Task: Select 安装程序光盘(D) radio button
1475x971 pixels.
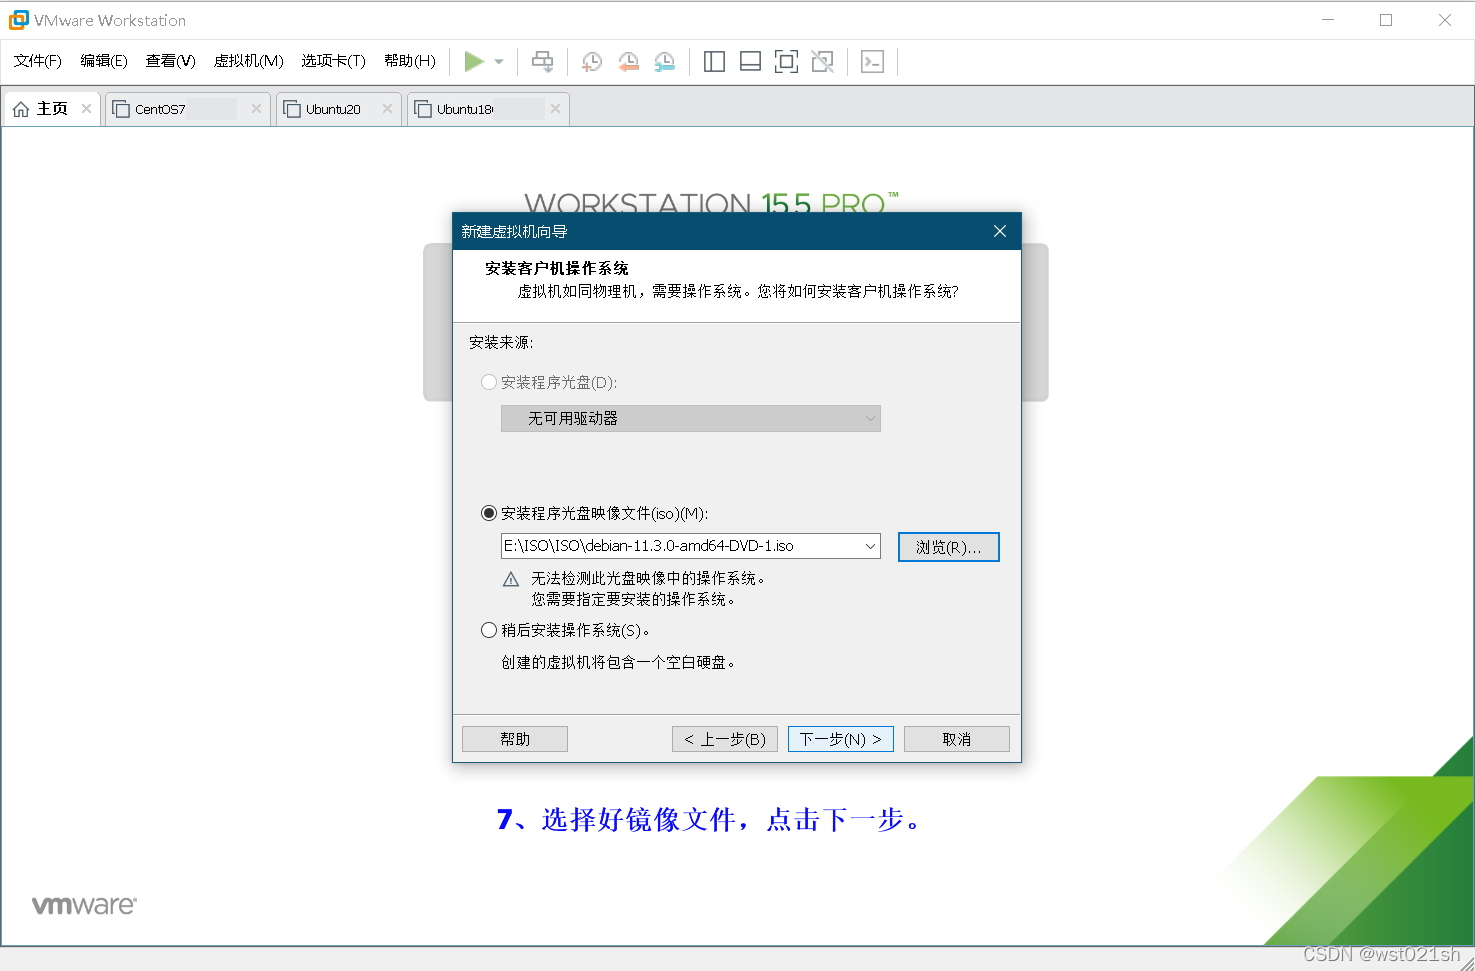Action: click(x=489, y=382)
